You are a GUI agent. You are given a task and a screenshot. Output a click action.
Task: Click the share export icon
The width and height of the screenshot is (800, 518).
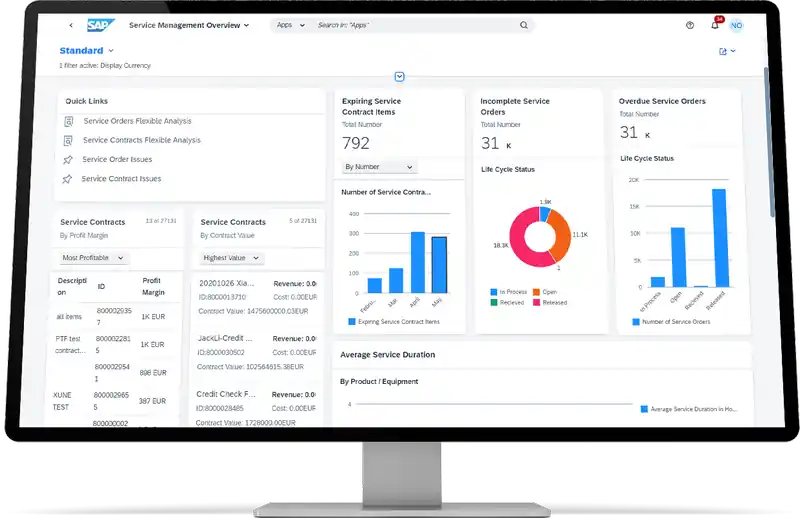[x=723, y=51]
